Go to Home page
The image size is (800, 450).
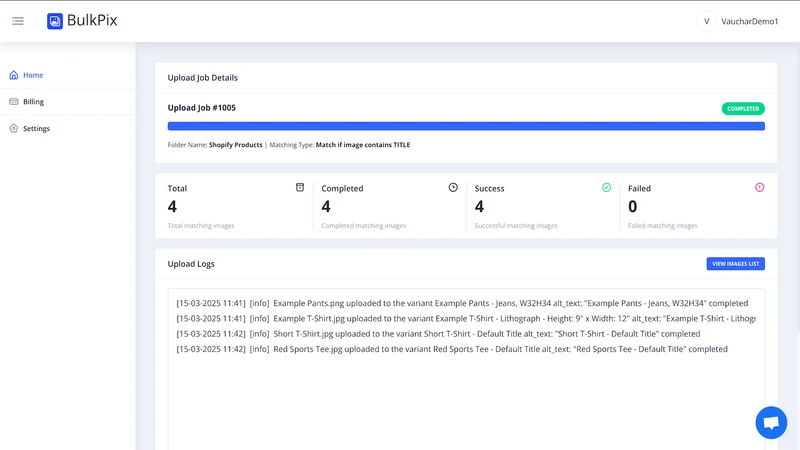pyautogui.click(x=33, y=75)
